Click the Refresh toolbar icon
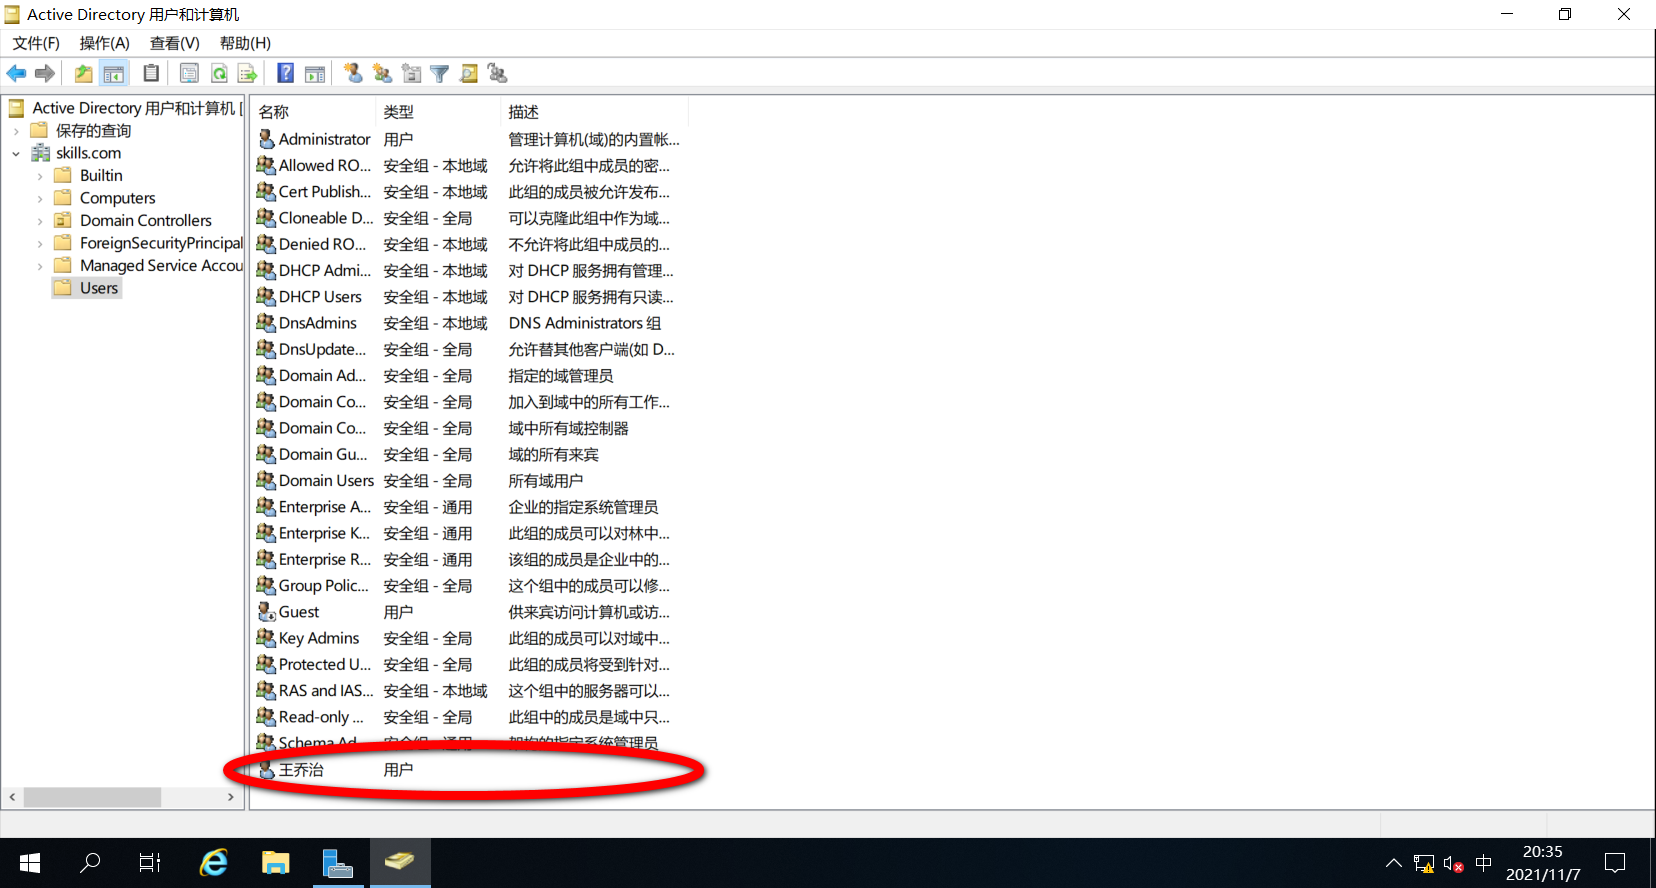 (x=219, y=74)
